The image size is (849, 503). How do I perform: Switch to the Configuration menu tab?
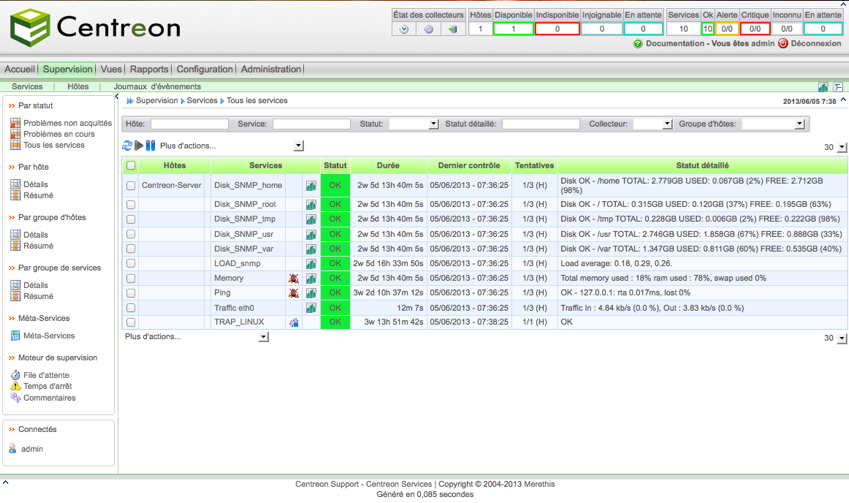[204, 70]
